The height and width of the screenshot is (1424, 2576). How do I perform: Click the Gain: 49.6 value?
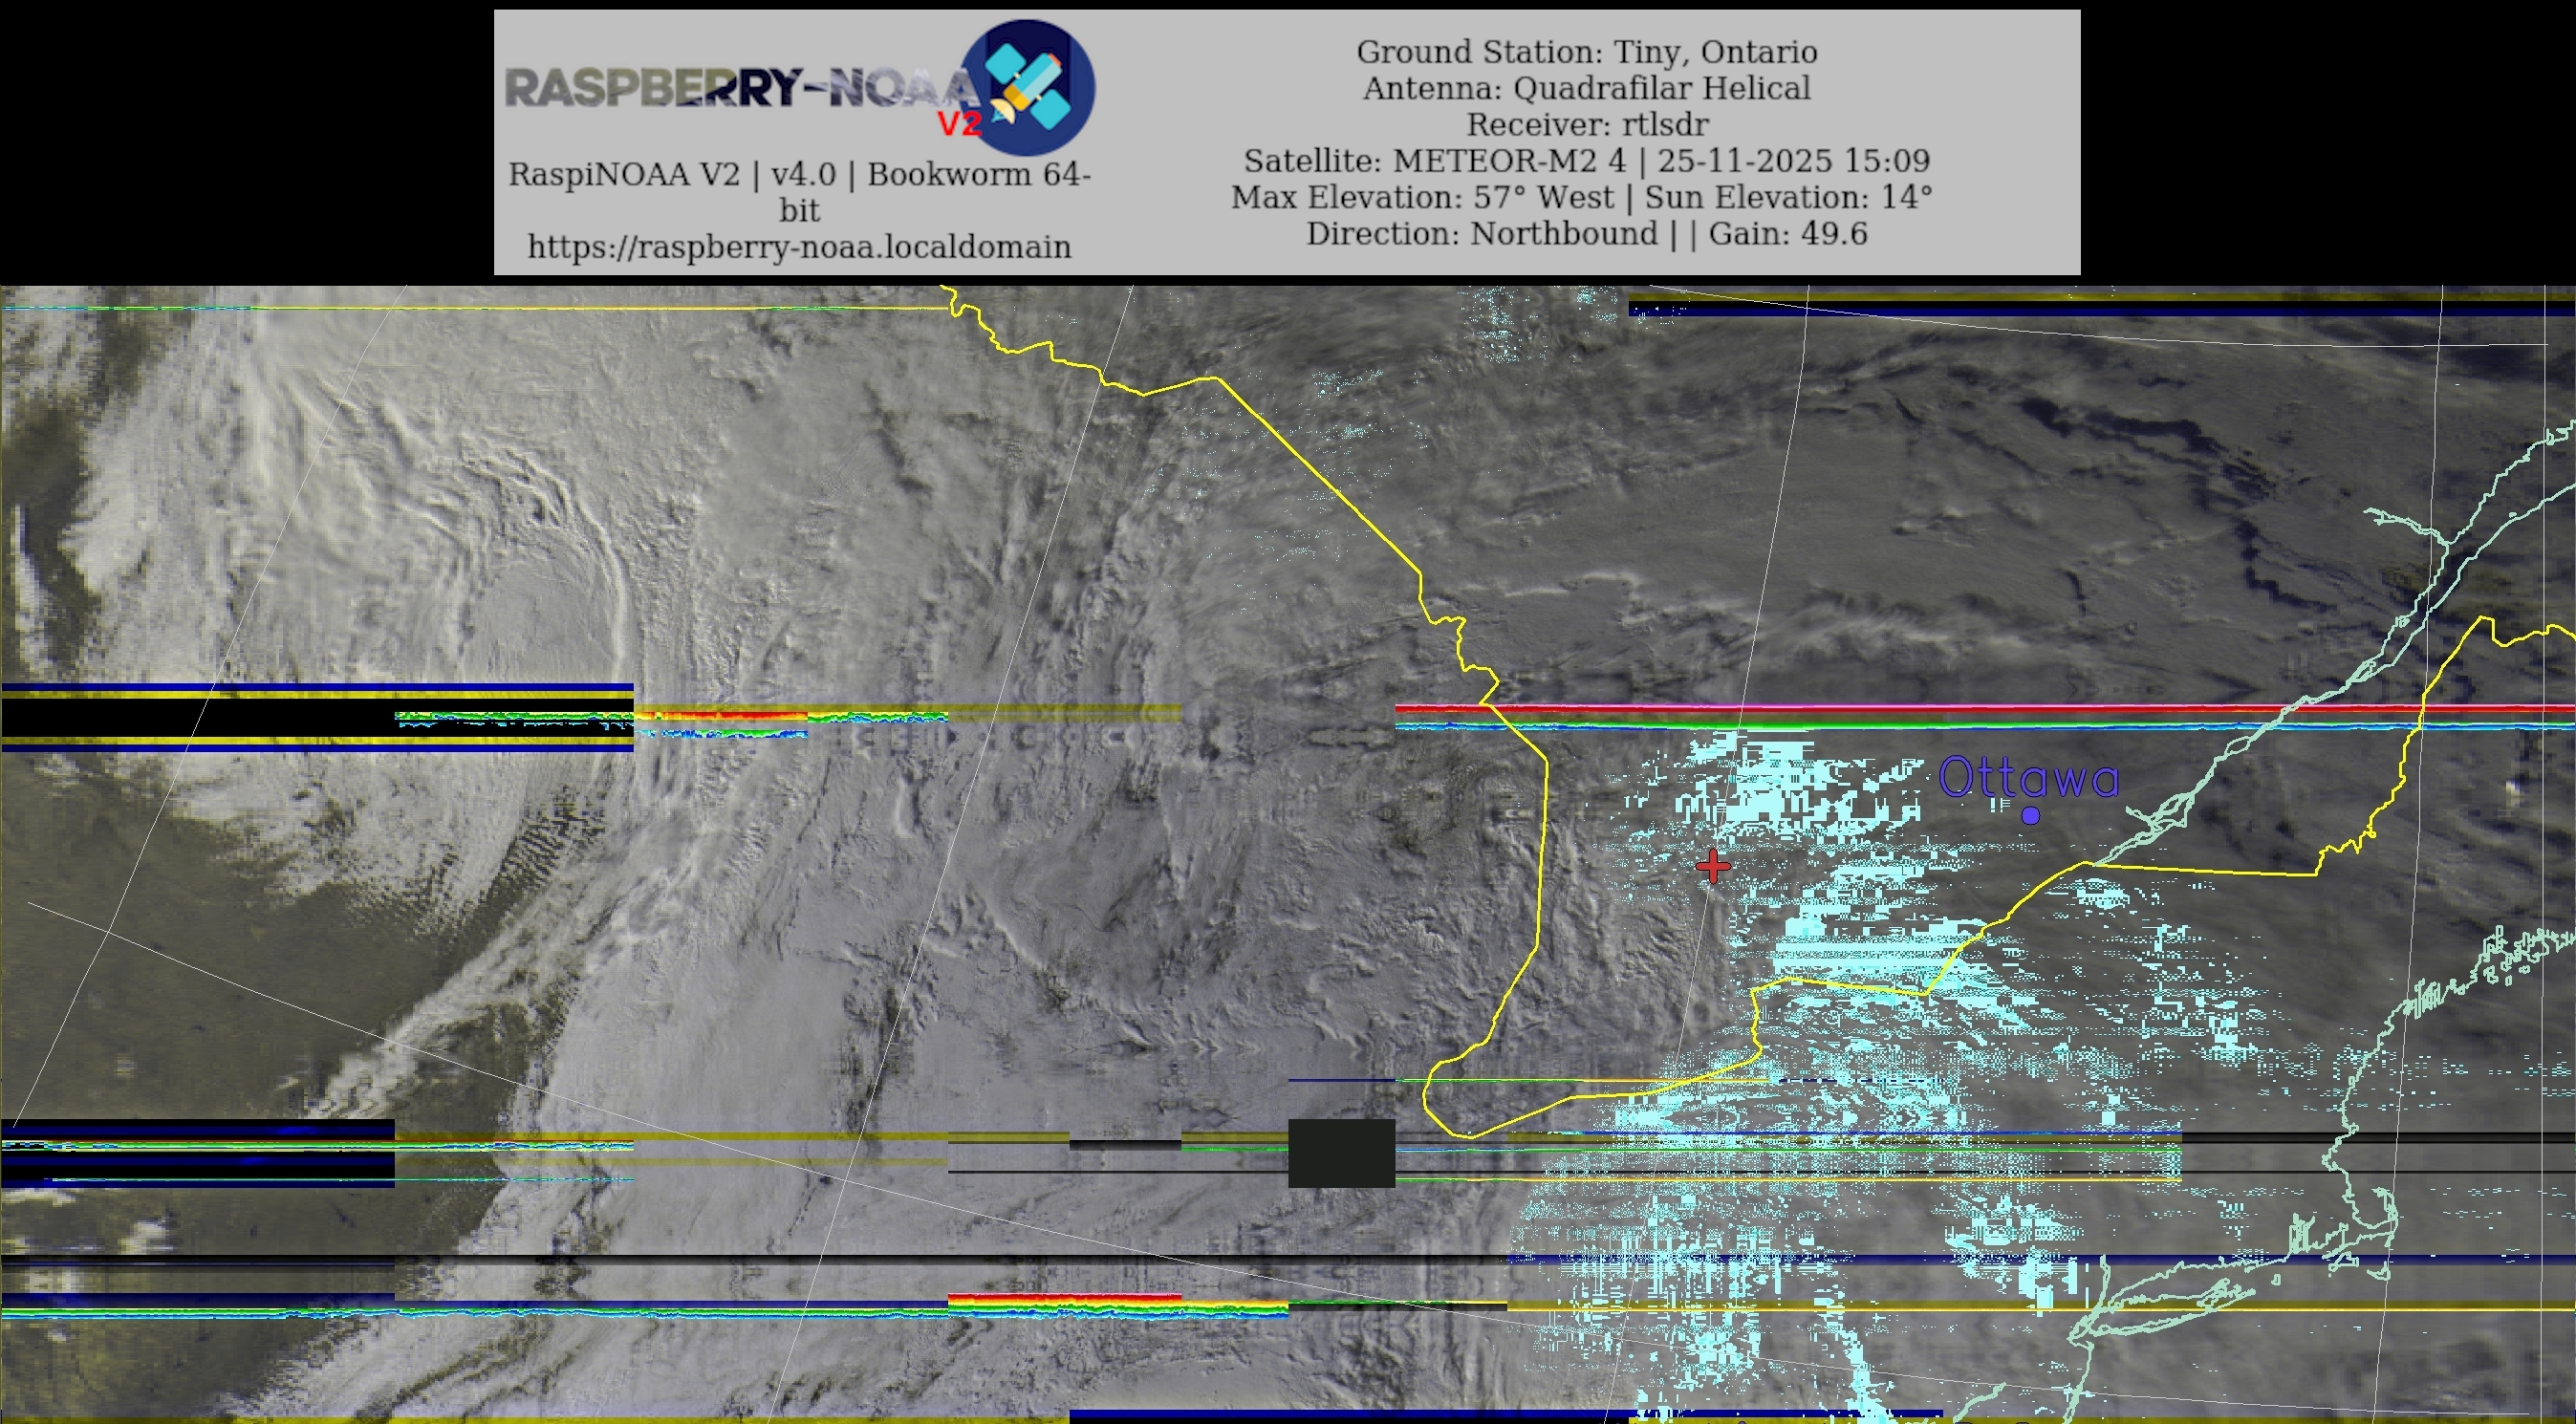click(1788, 234)
